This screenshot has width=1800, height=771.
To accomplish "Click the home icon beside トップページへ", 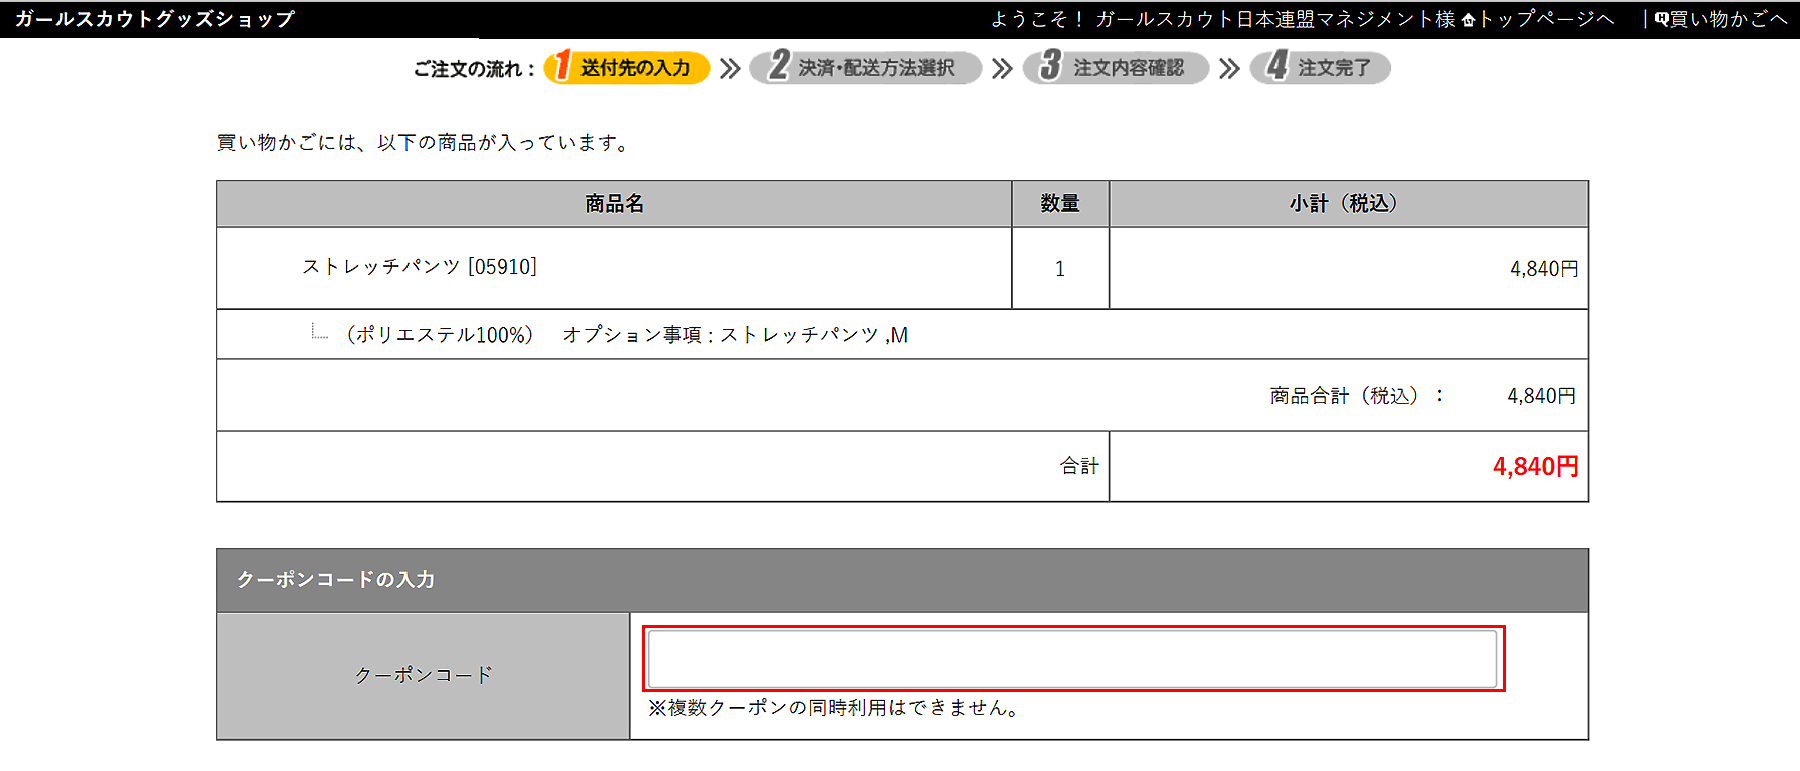I will coord(1468,20).
